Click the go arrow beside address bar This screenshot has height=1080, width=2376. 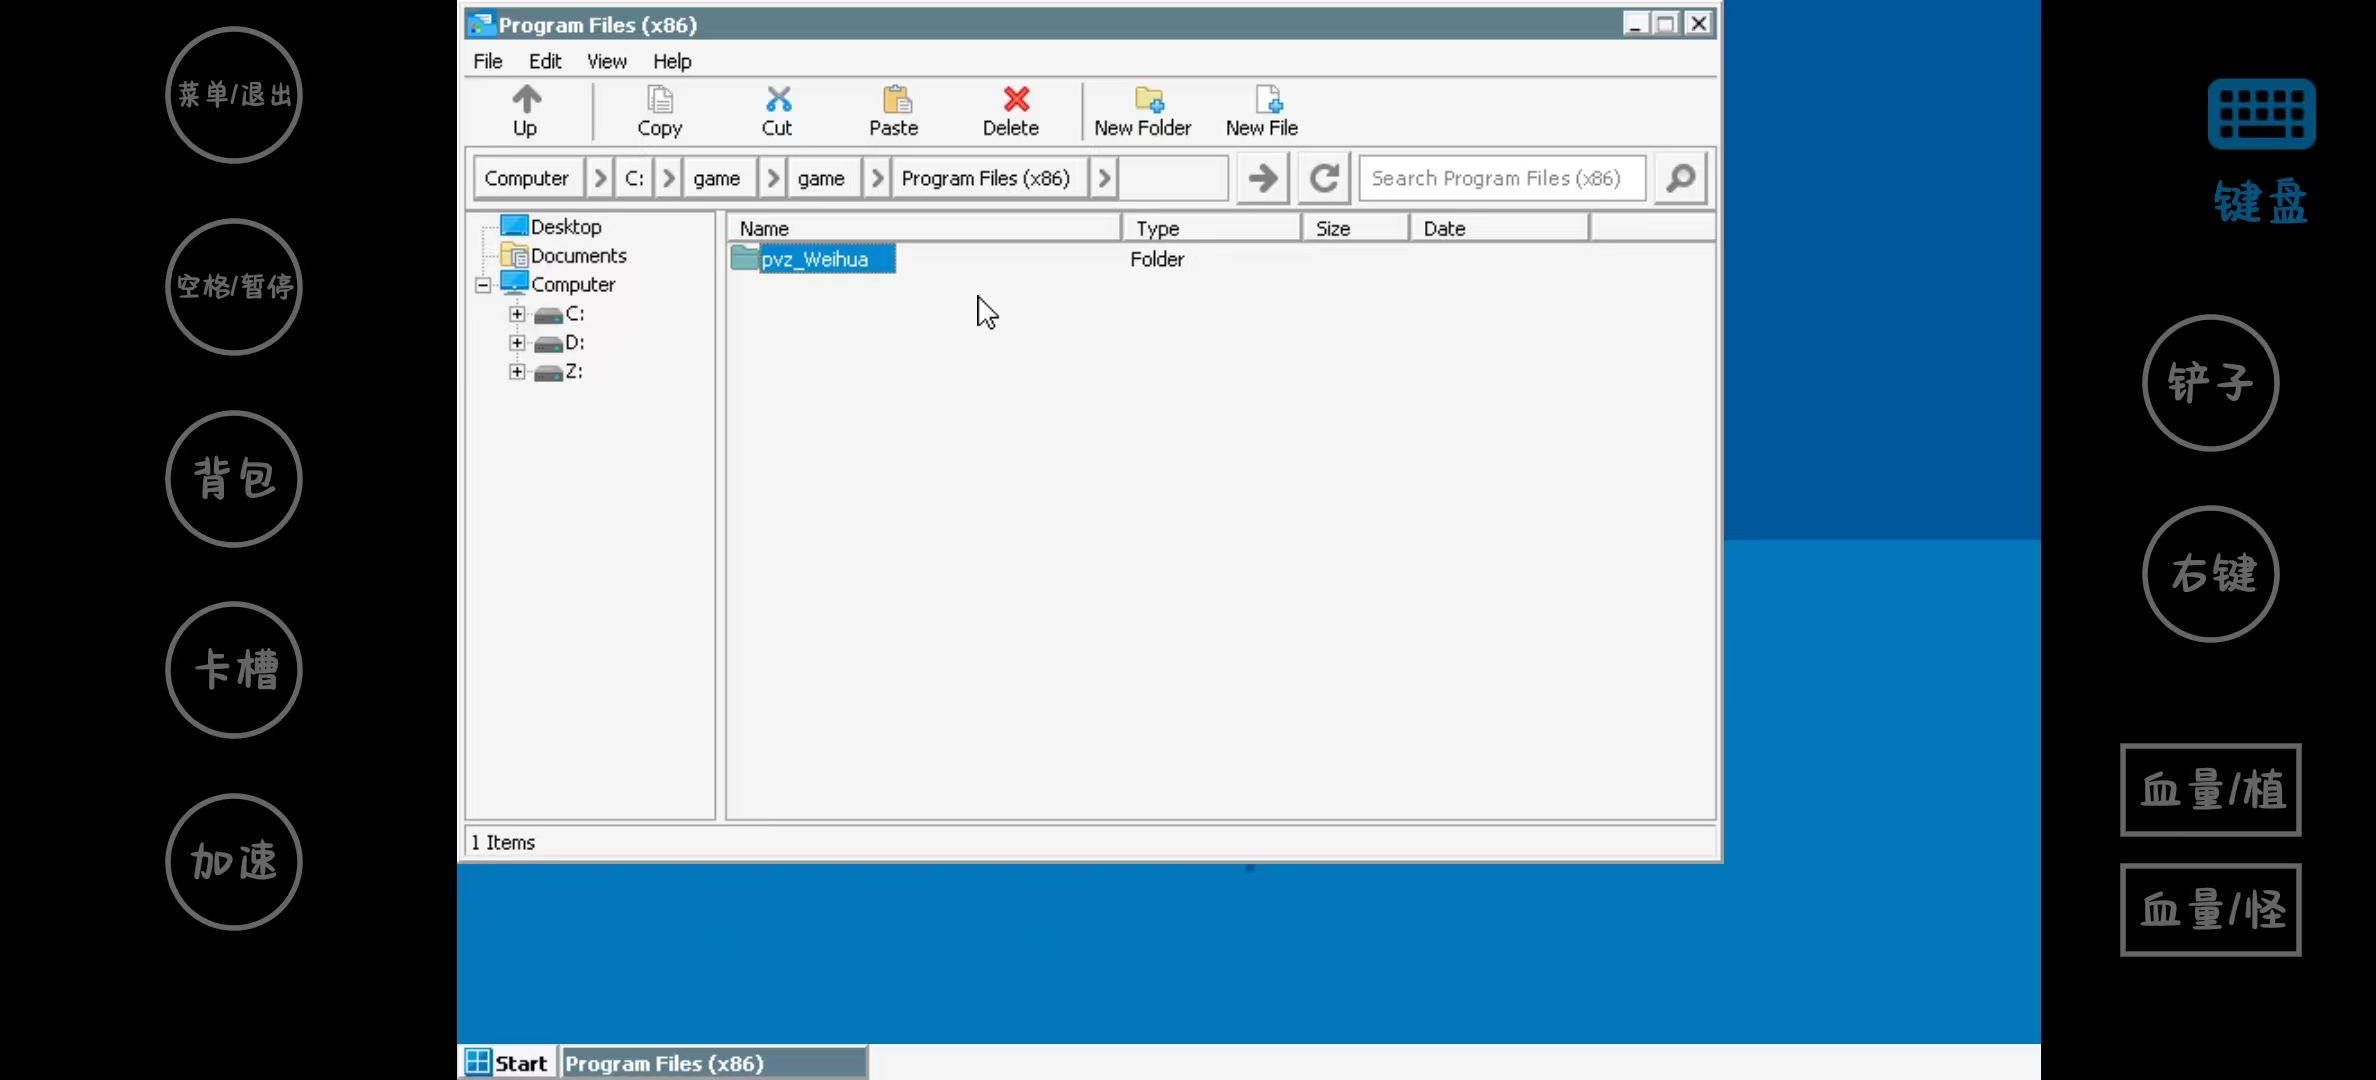[x=1262, y=178]
